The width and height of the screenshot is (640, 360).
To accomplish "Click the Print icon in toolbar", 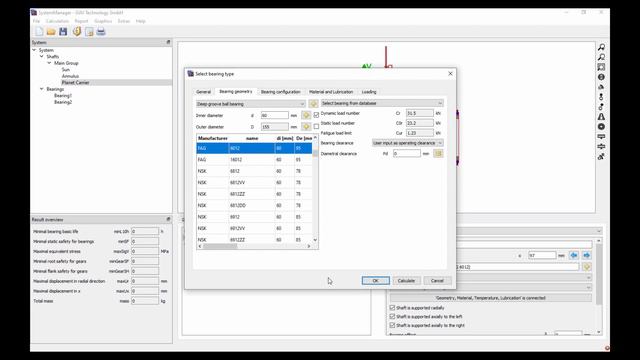I will tap(101, 31).
